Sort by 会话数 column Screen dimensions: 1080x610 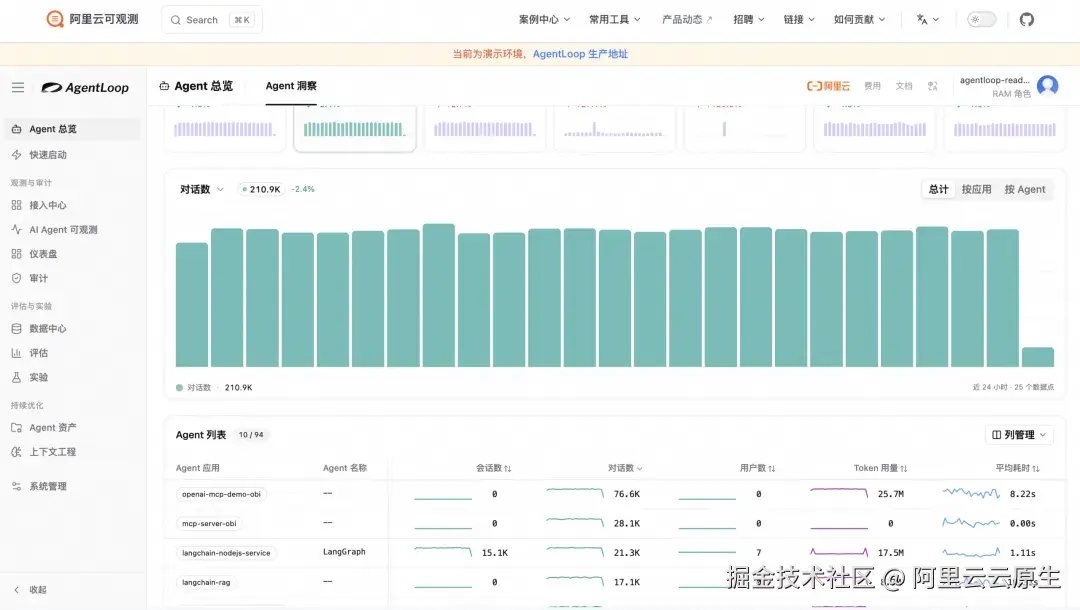pos(493,468)
